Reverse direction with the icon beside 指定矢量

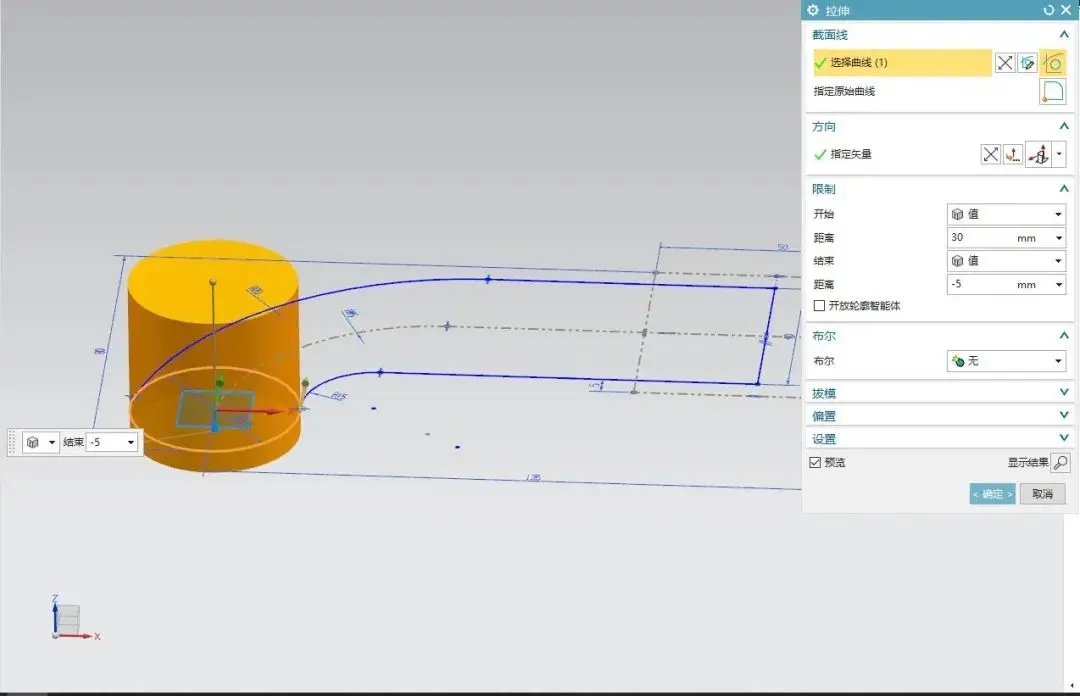coord(990,154)
